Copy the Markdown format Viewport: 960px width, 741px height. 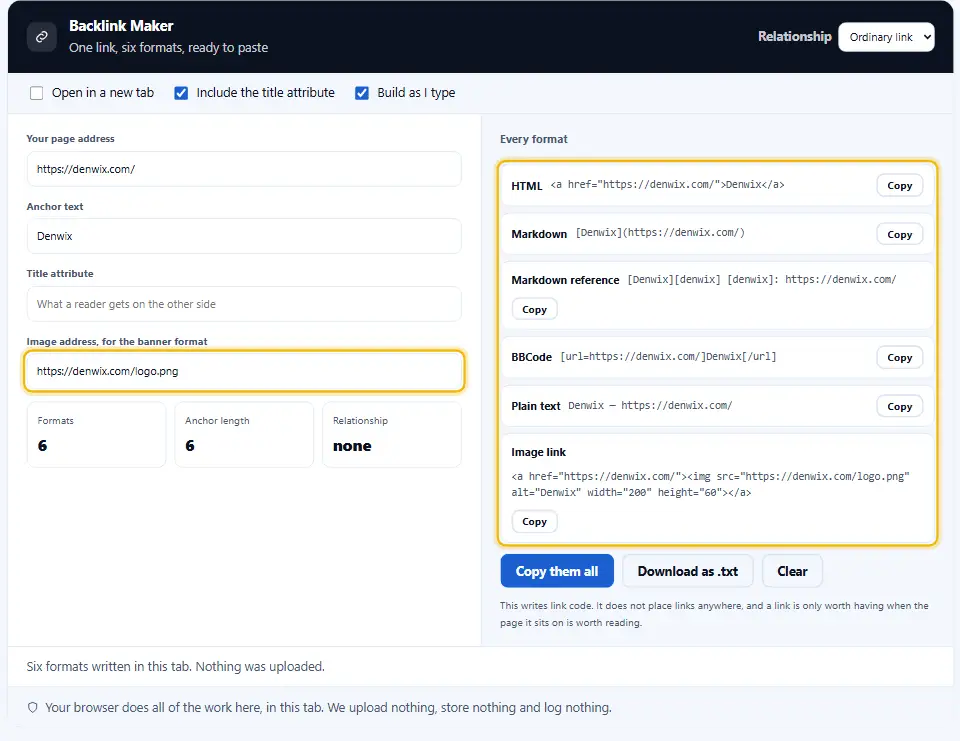(899, 235)
